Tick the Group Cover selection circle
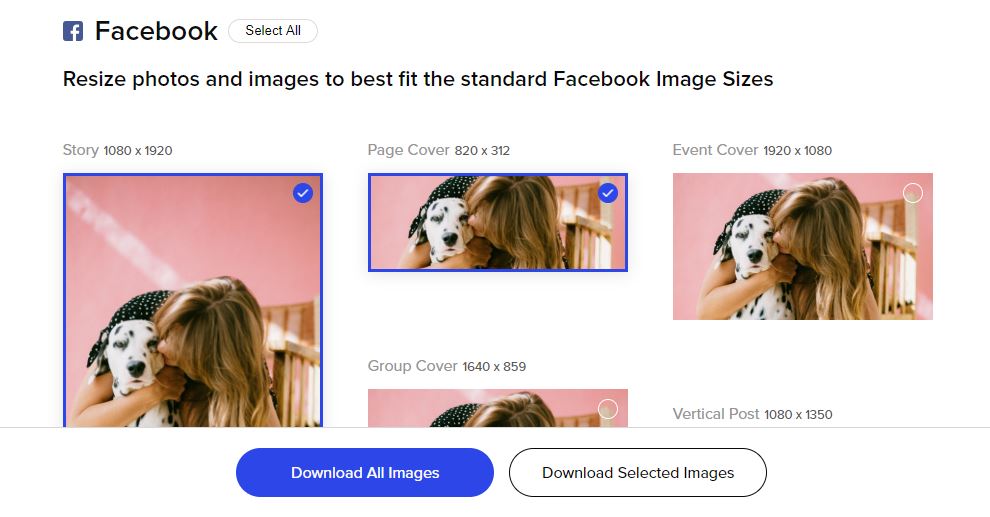Viewport: 990px width, 517px height. 608,409
